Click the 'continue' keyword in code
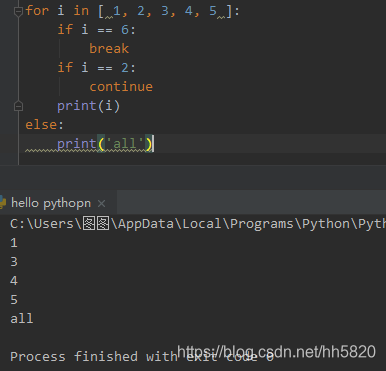Viewport: 386px width, 371px height. [x=121, y=87]
